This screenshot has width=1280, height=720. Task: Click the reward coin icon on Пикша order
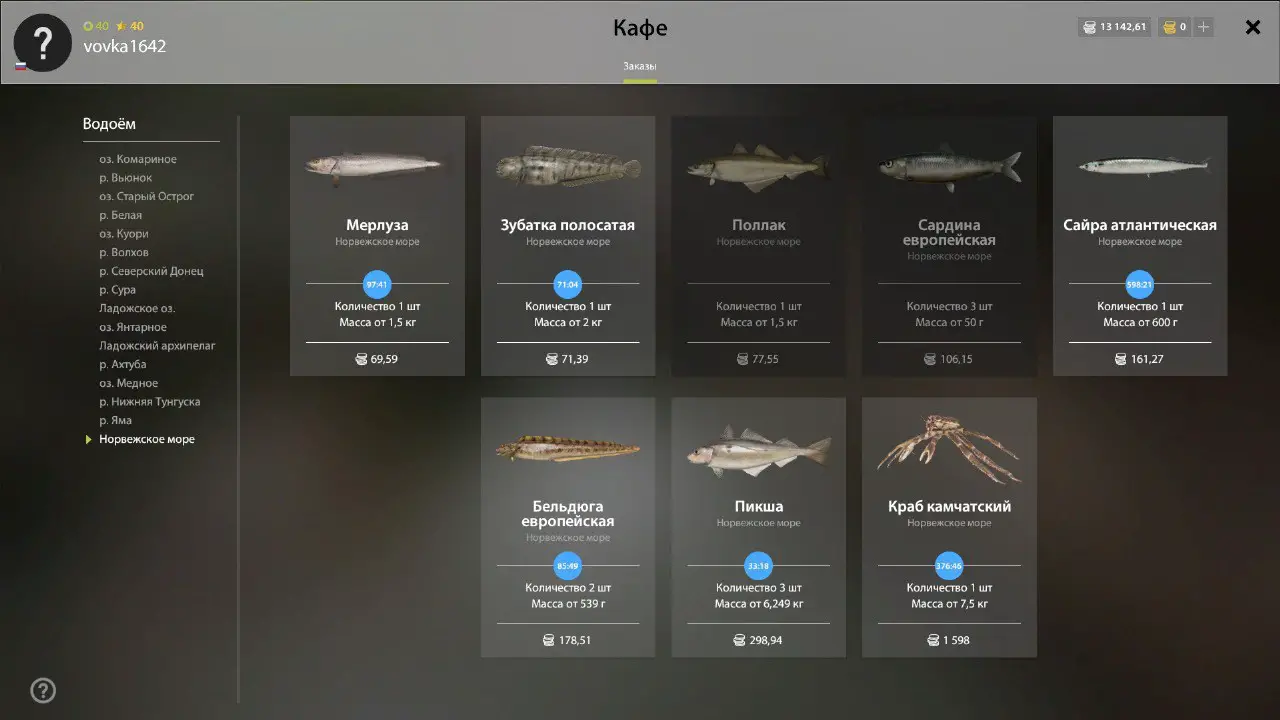(739, 640)
